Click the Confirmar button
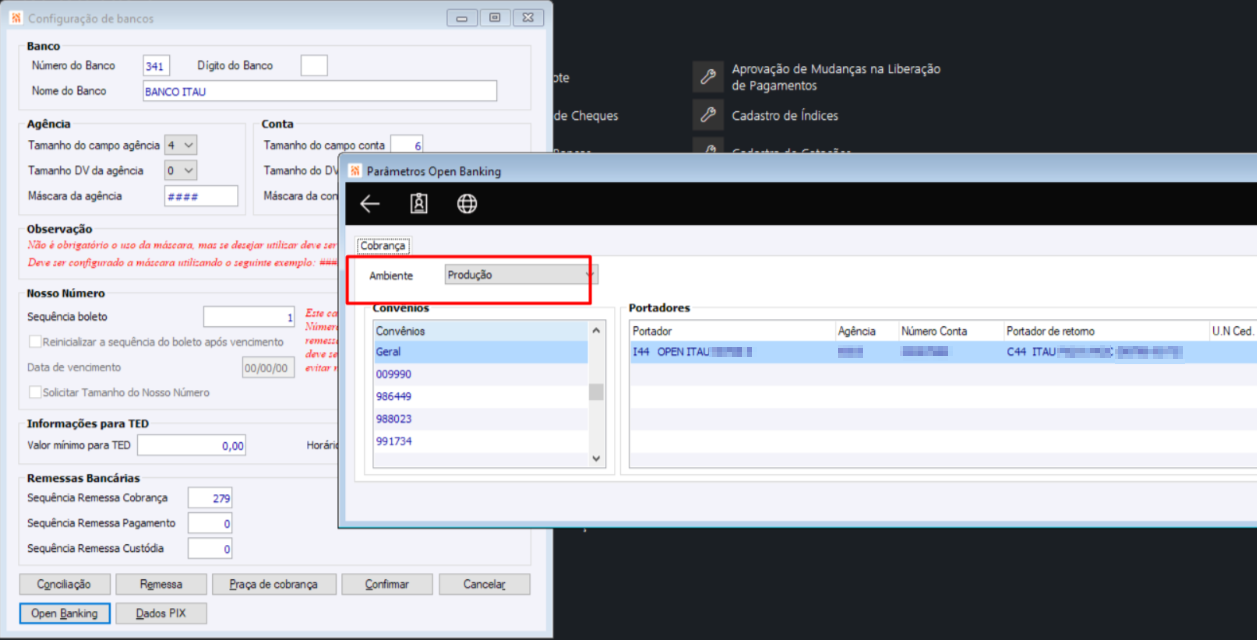1257x640 pixels. (387, 584)
